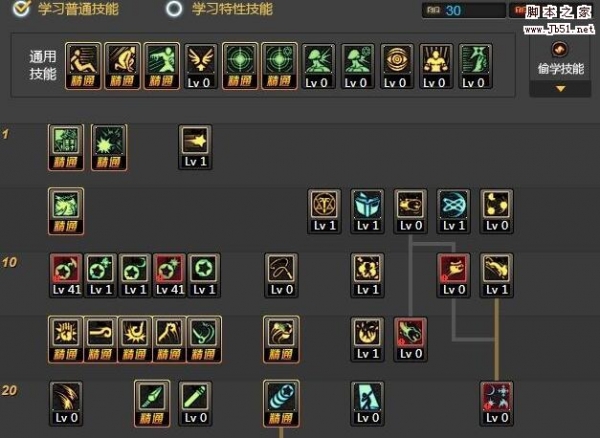Click the 偷学技能 round orange icon
This screenshot has height=438, width=600.
point(560,49)
